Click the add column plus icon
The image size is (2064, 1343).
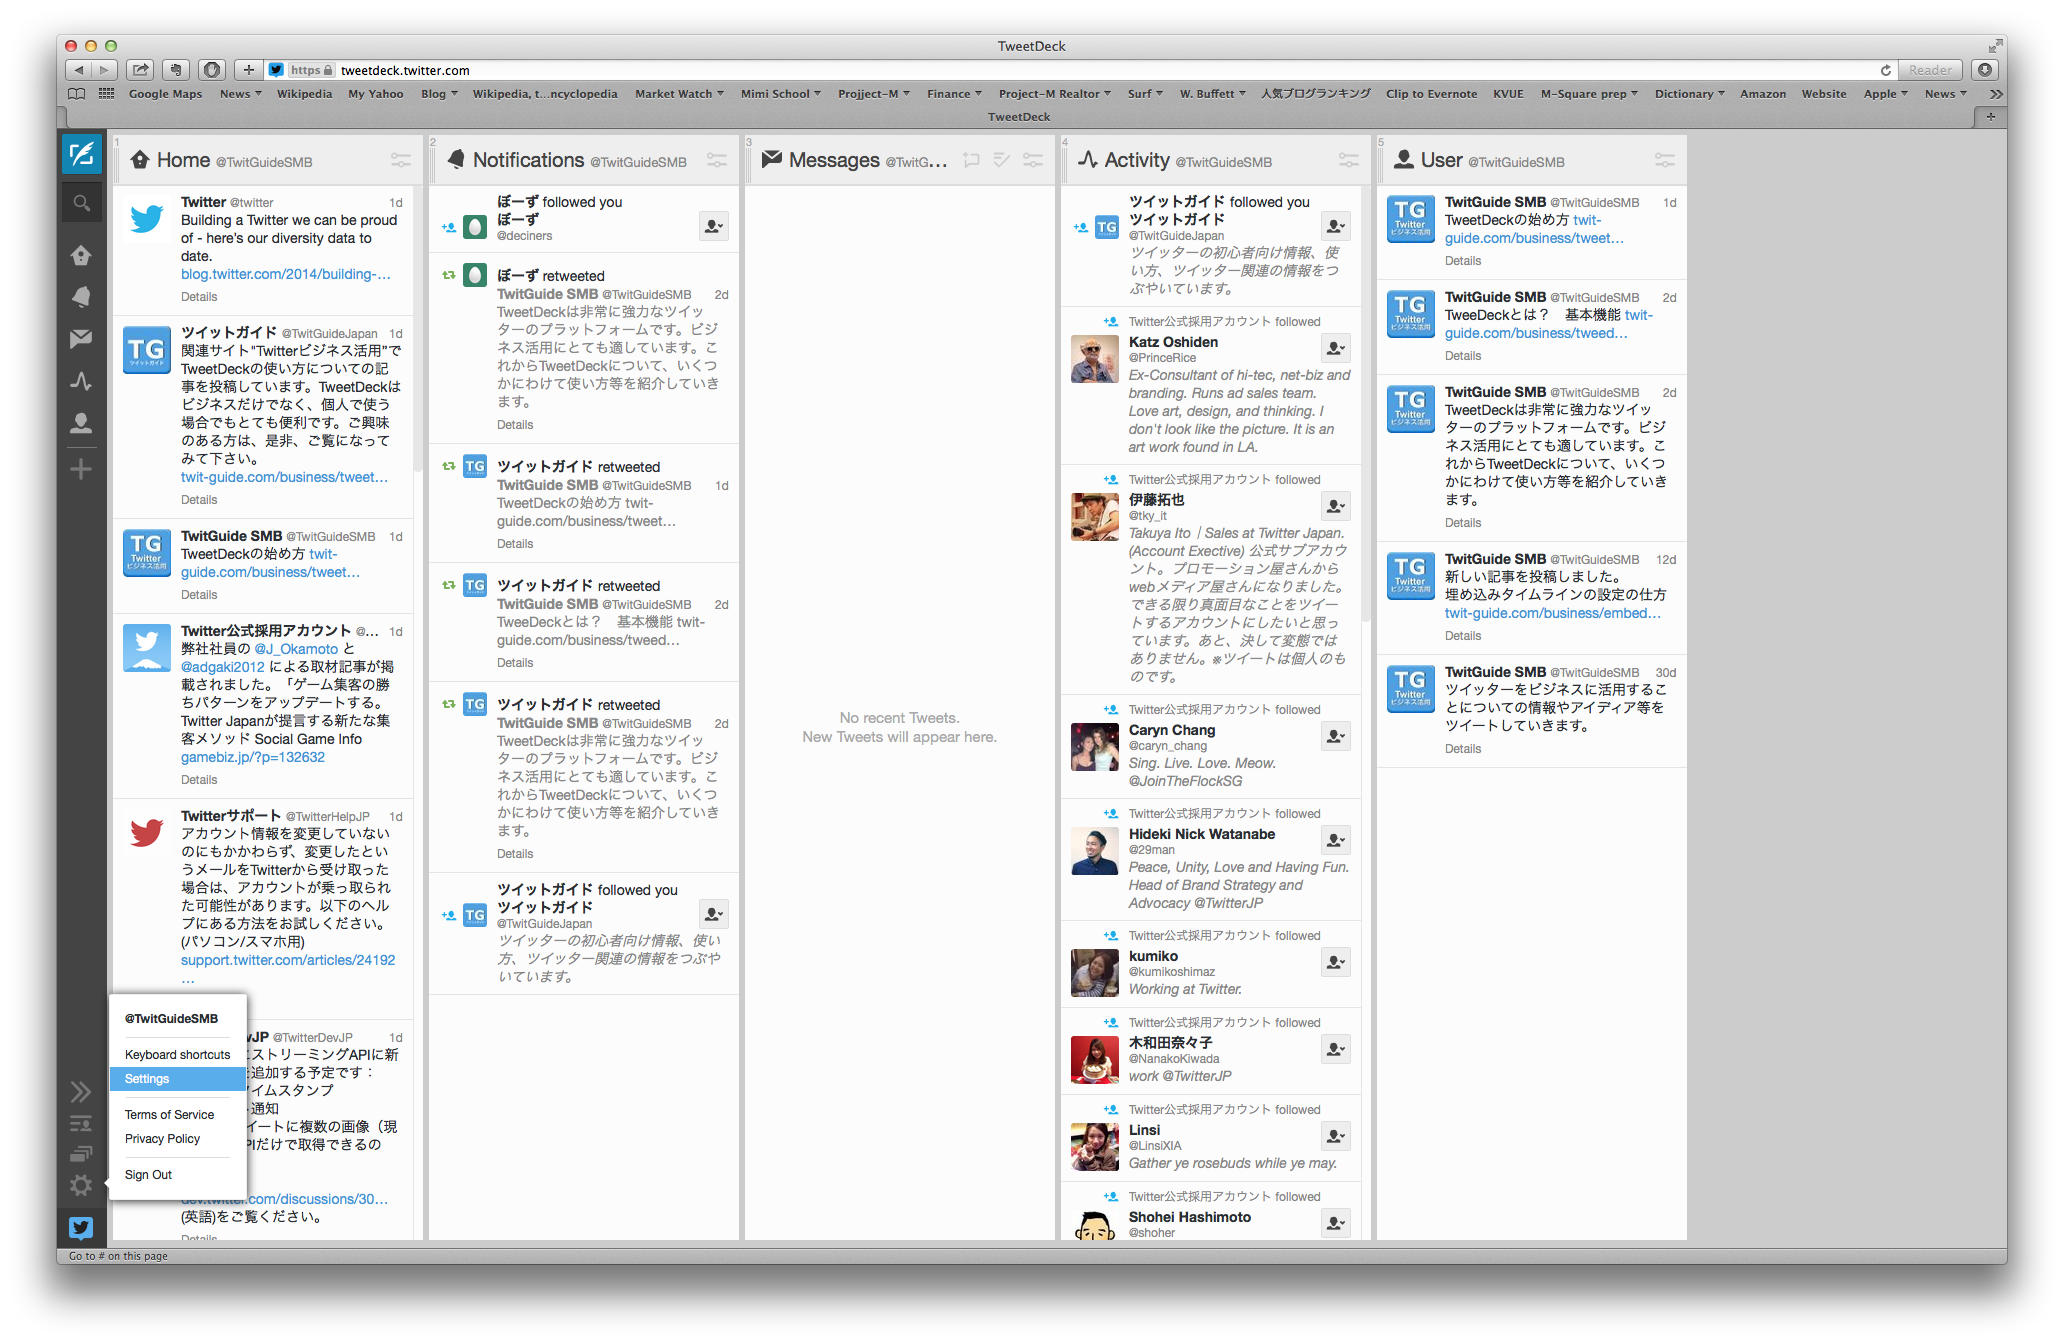pyautogui.click(x=82, y=469)
